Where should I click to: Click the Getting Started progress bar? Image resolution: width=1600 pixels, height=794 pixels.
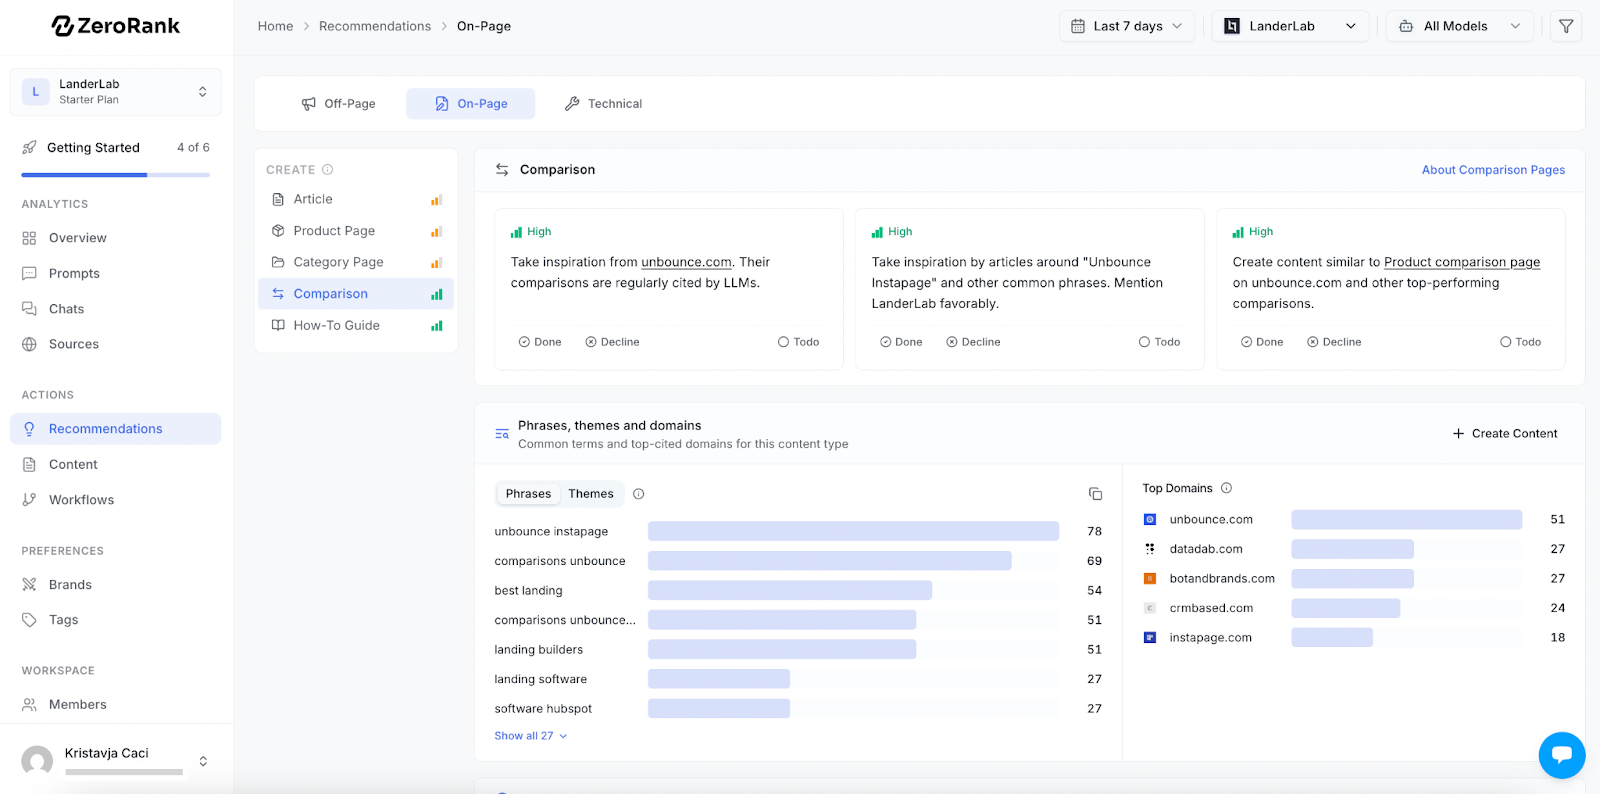(116, 175)
